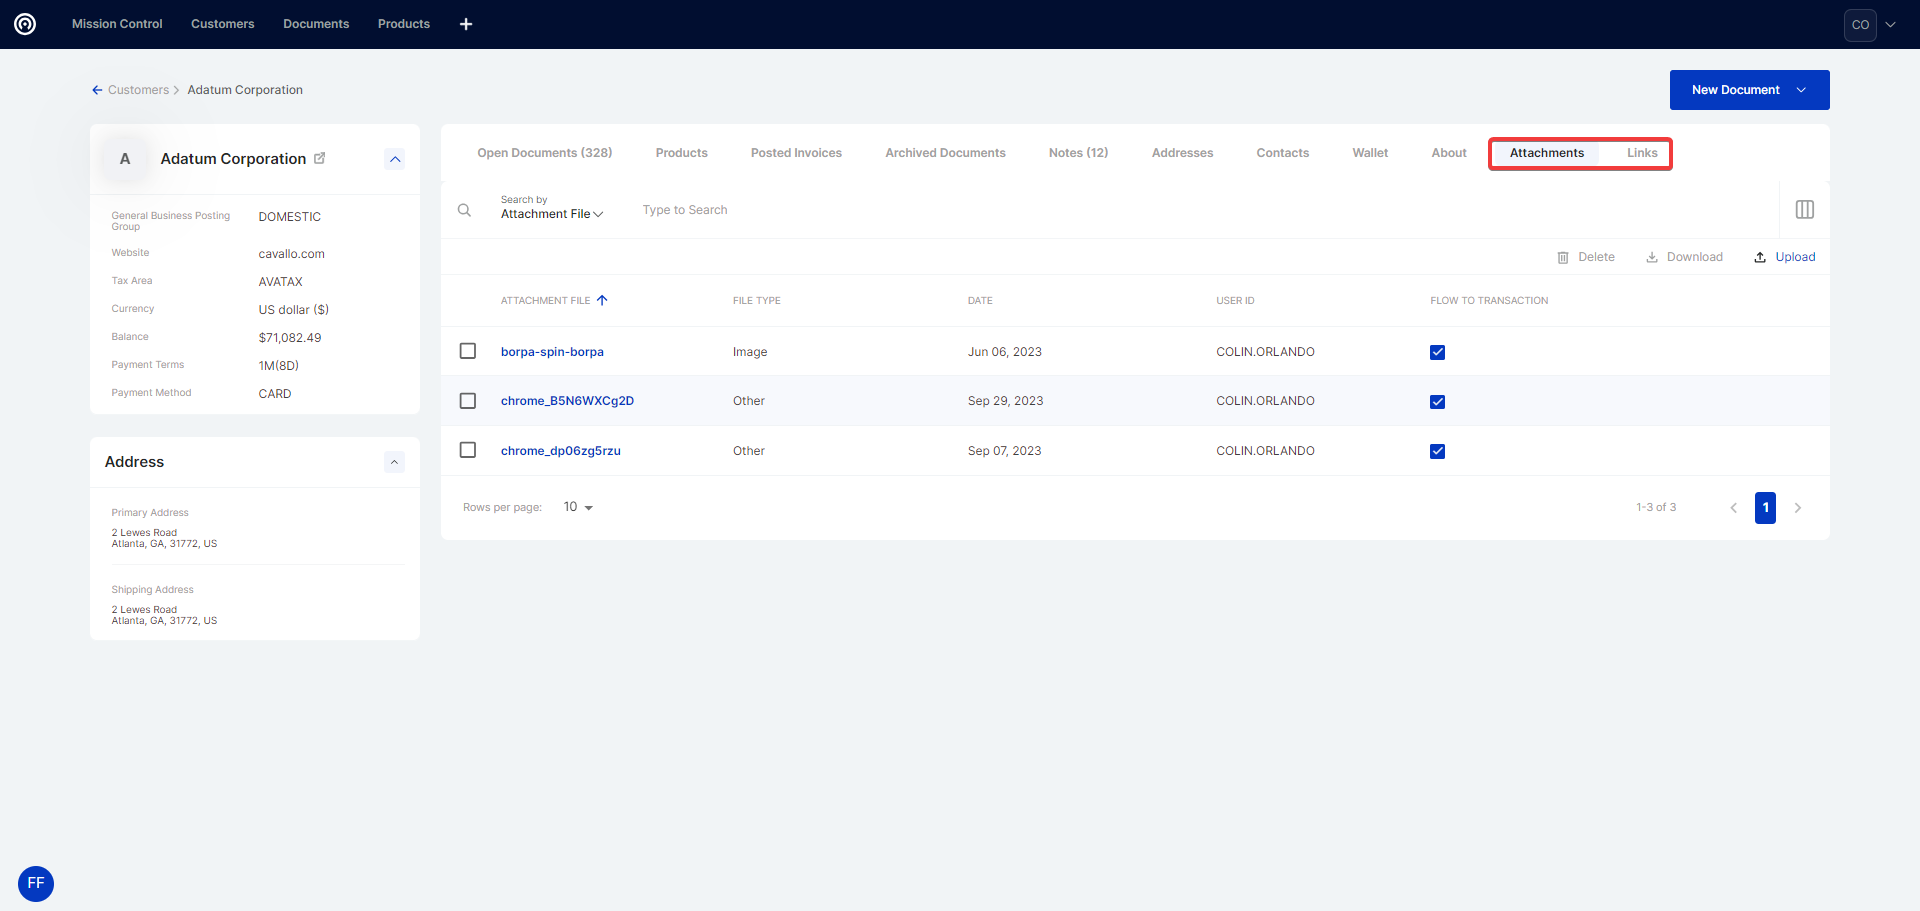Click the plus icon in navigation bar
This screenshot has width=1920, height=911.
[466, 24]
